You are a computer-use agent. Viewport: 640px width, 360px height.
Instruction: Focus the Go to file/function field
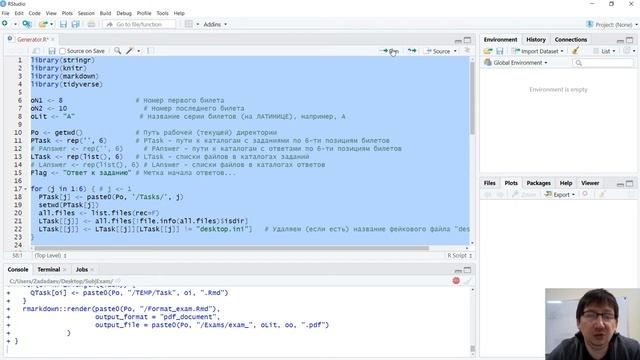pos(139,24)
